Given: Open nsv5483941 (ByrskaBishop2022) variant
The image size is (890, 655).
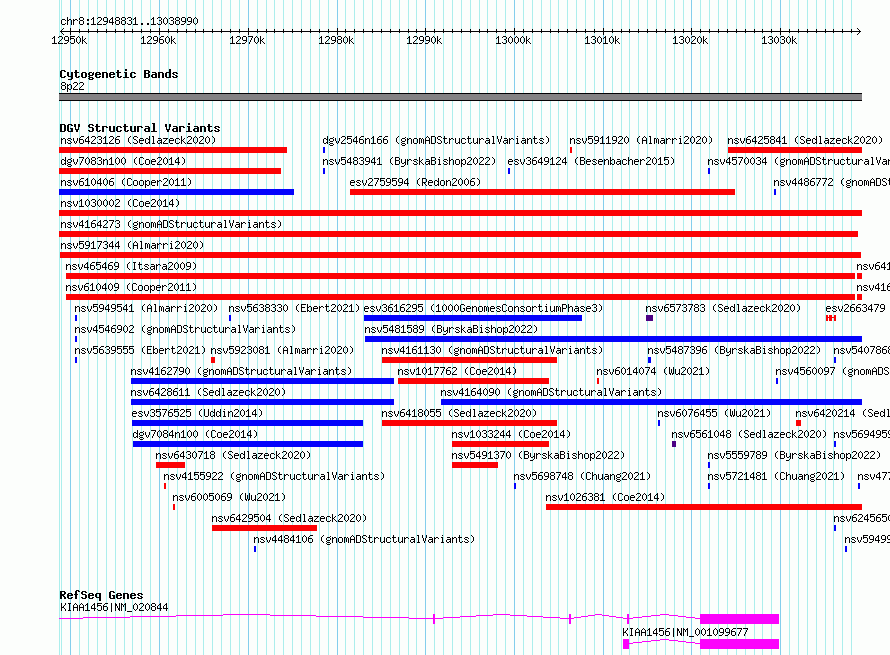Looking at the screenshot, I should [x=409, y=161].
